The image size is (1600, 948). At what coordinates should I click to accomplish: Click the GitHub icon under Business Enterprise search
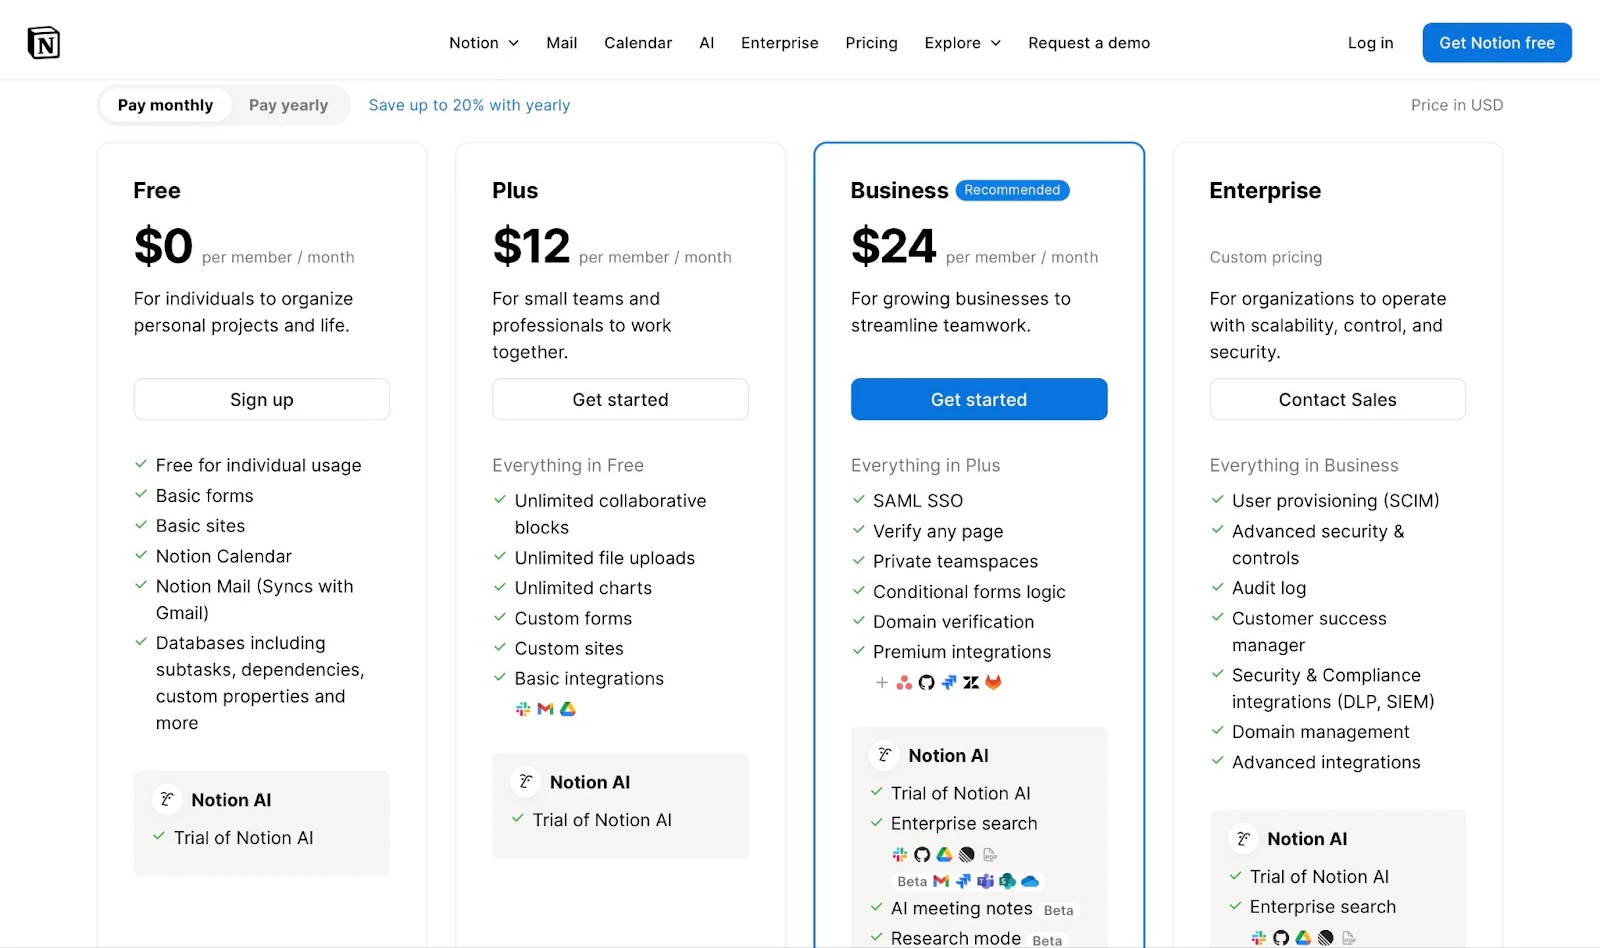pos(922,854)
